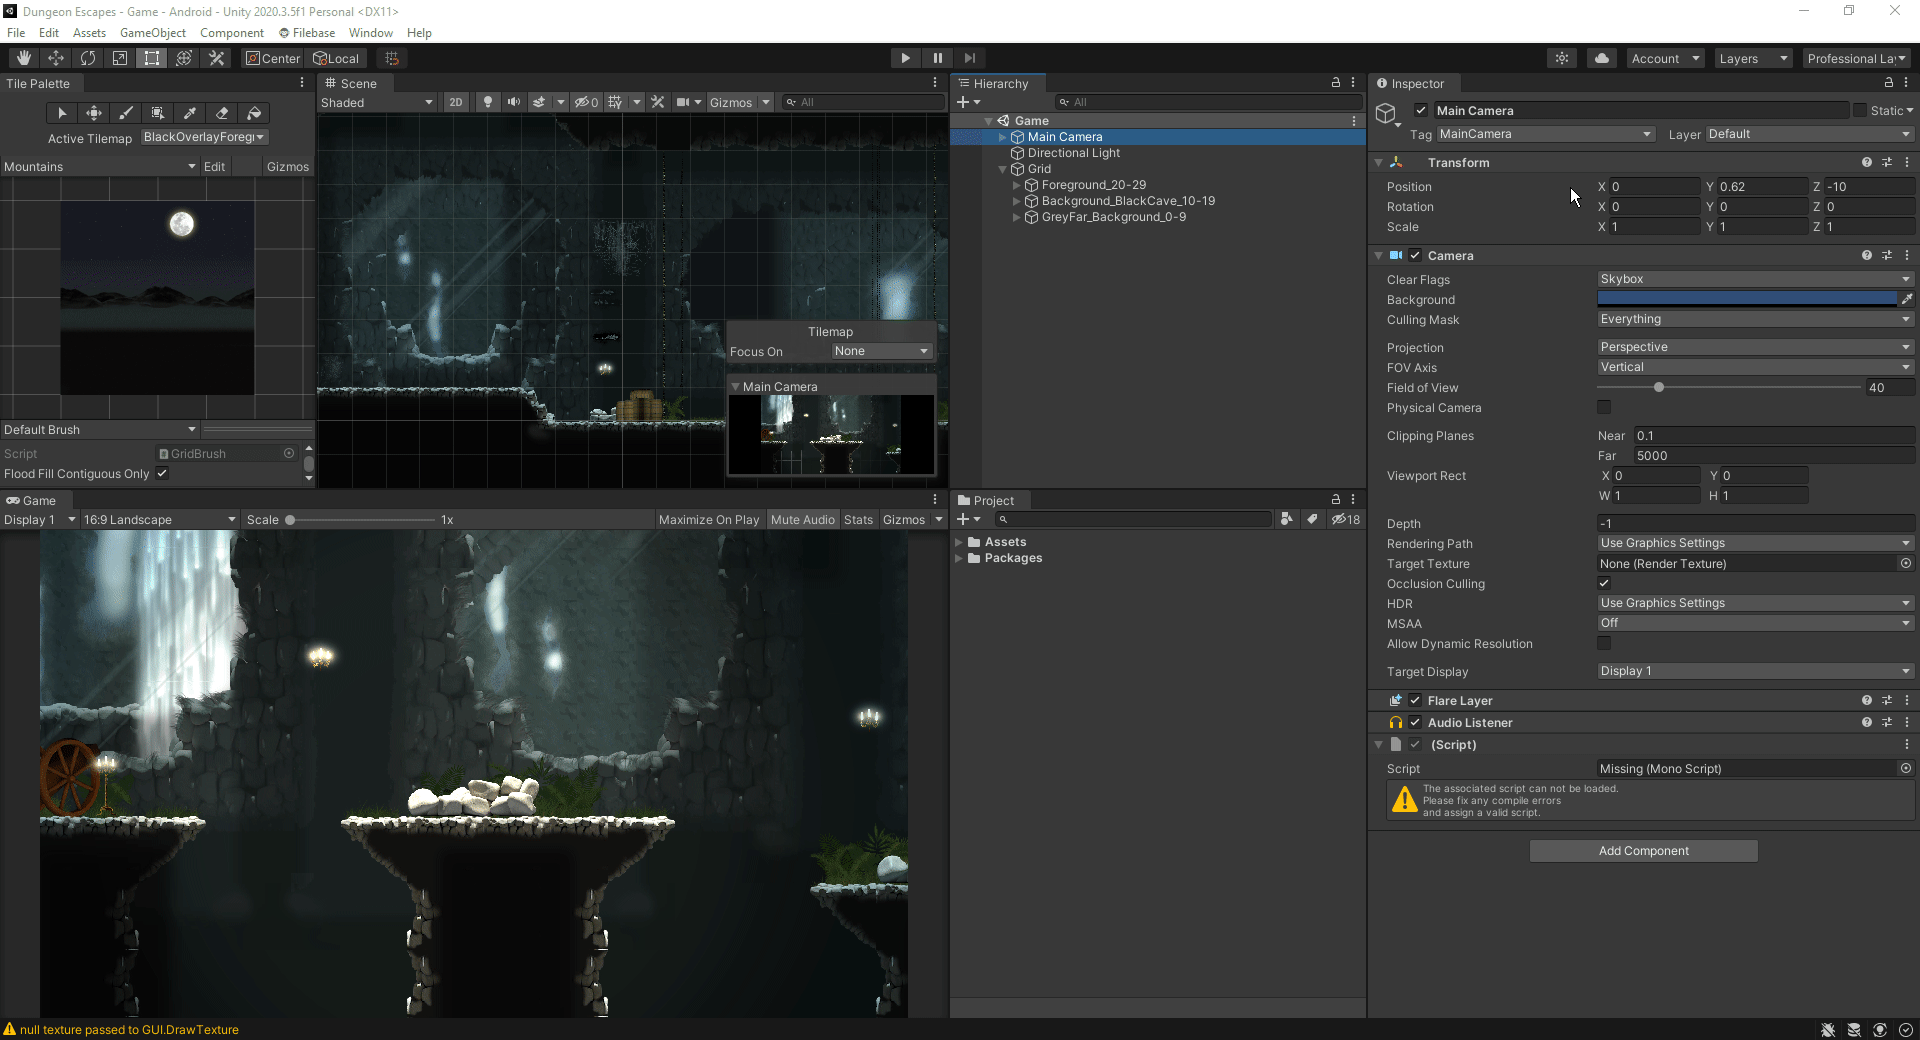Image resolution: width=1920 pixels, height=1040 pixels.
Task: Toggle Center pivot mode button
Action: [273, 58]
